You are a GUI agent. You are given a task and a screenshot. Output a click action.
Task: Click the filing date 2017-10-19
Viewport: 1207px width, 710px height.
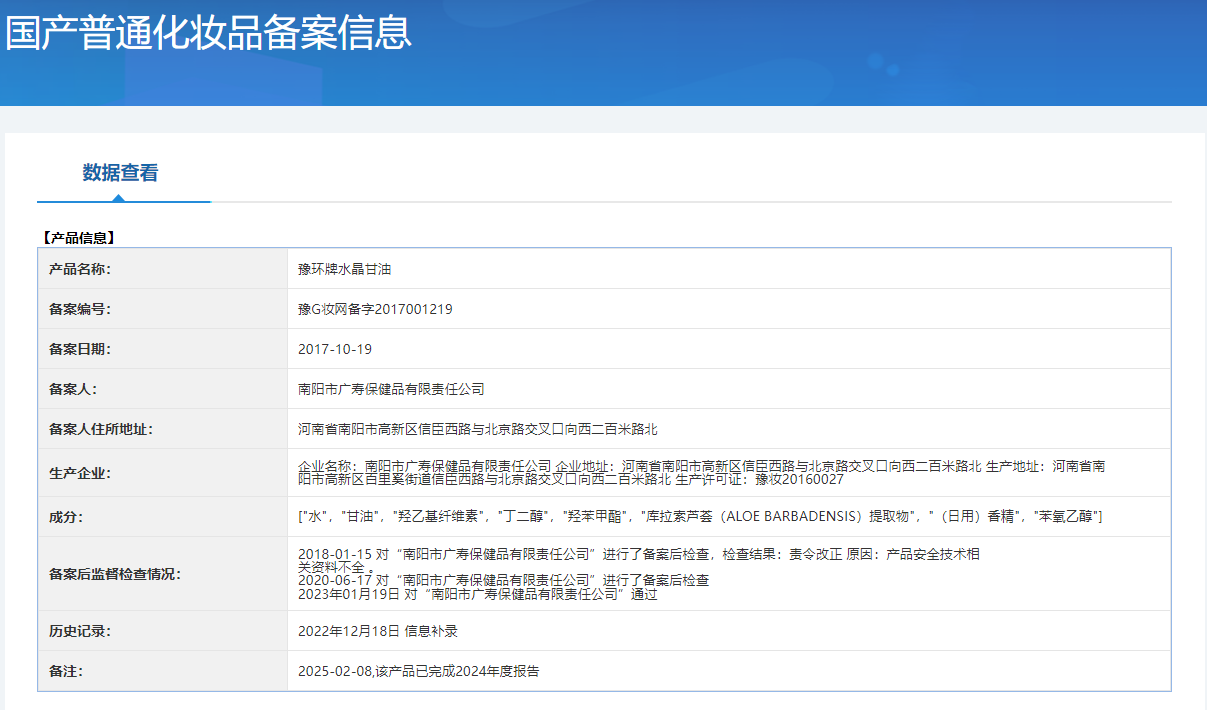[x=335, y=349]
